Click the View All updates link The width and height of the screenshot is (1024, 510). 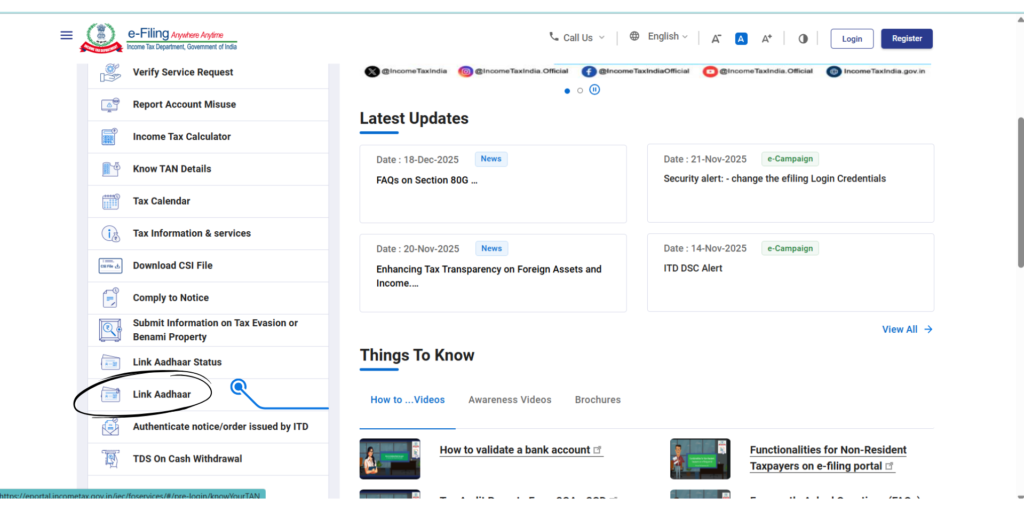[906, 329]
